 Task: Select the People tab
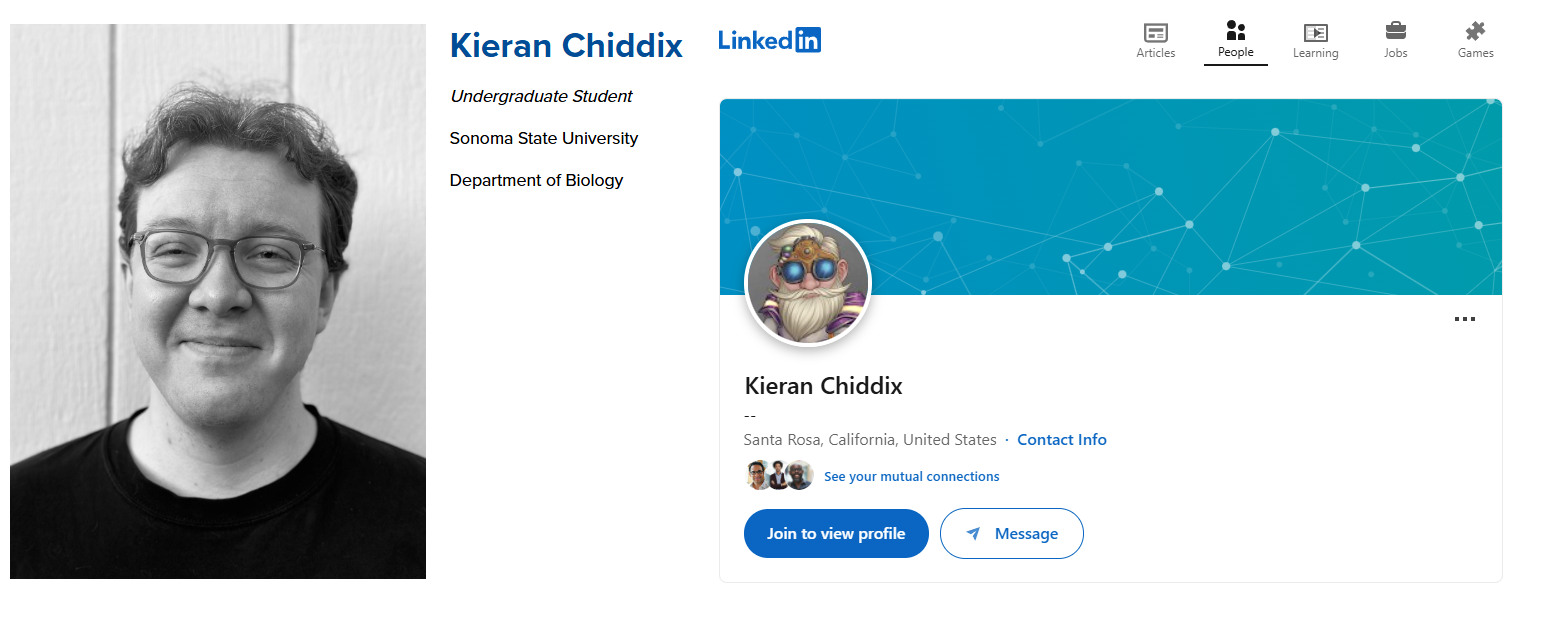click(x=1235, y=40)
